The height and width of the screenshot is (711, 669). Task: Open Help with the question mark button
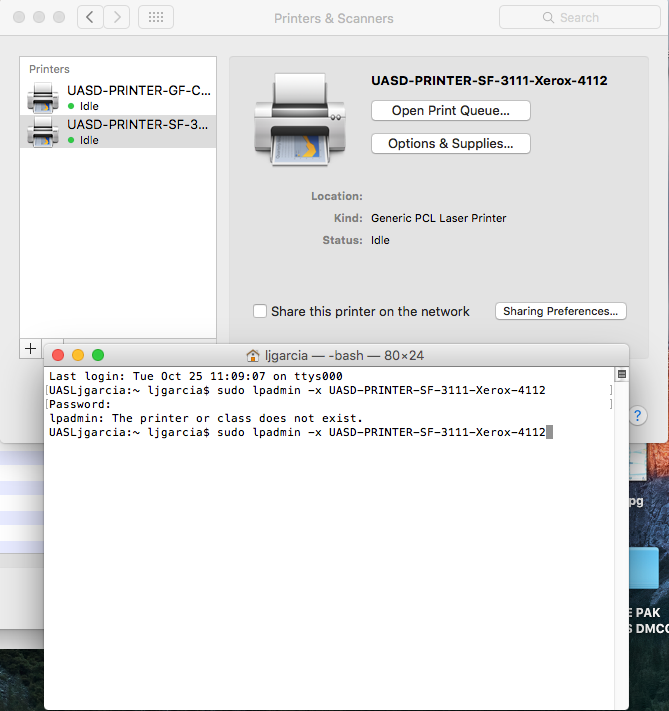tap(638, 415)
